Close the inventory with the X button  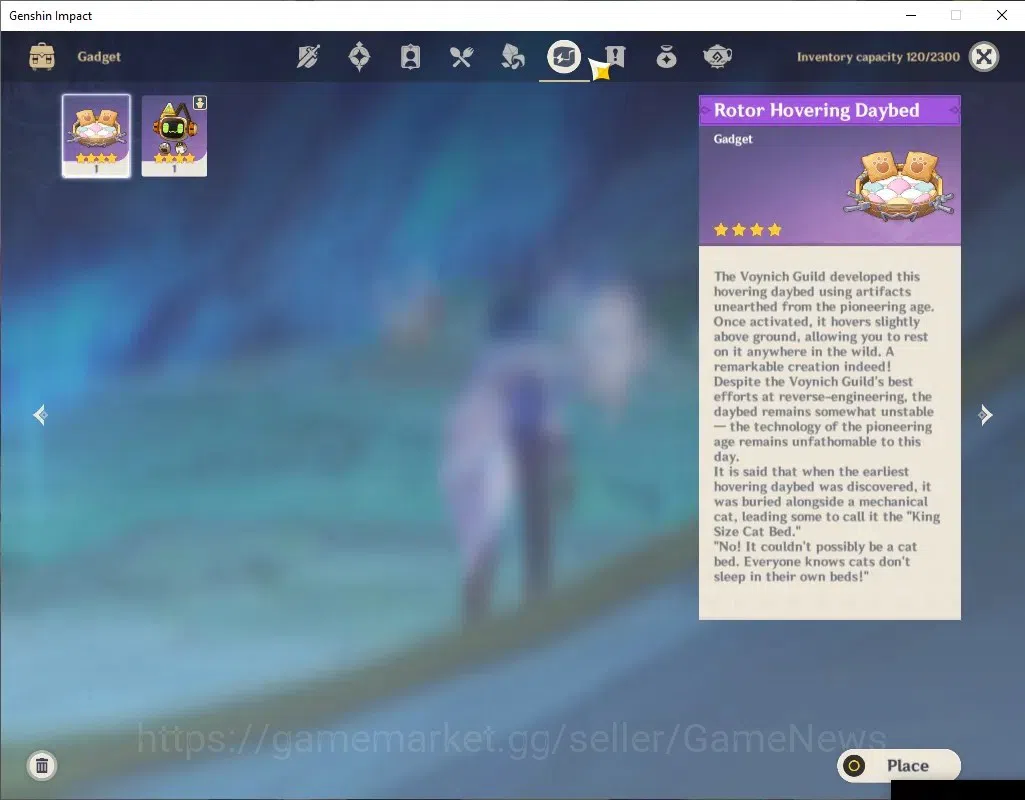[x=984, y=57]
